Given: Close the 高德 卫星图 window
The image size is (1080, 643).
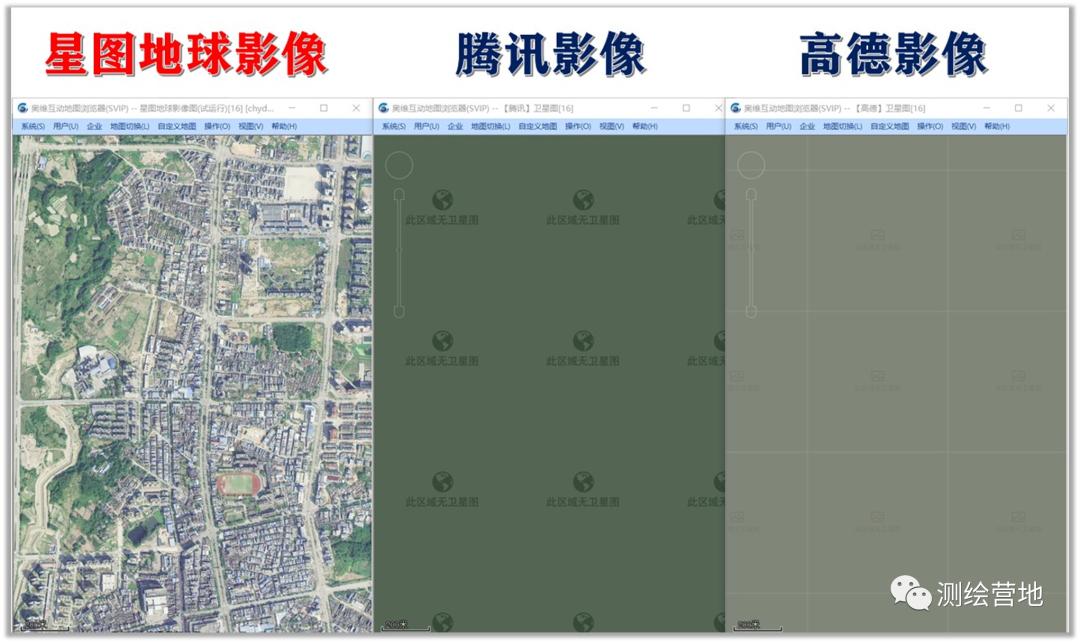Looking at the screenshot, I should (x=1050, y=108).
